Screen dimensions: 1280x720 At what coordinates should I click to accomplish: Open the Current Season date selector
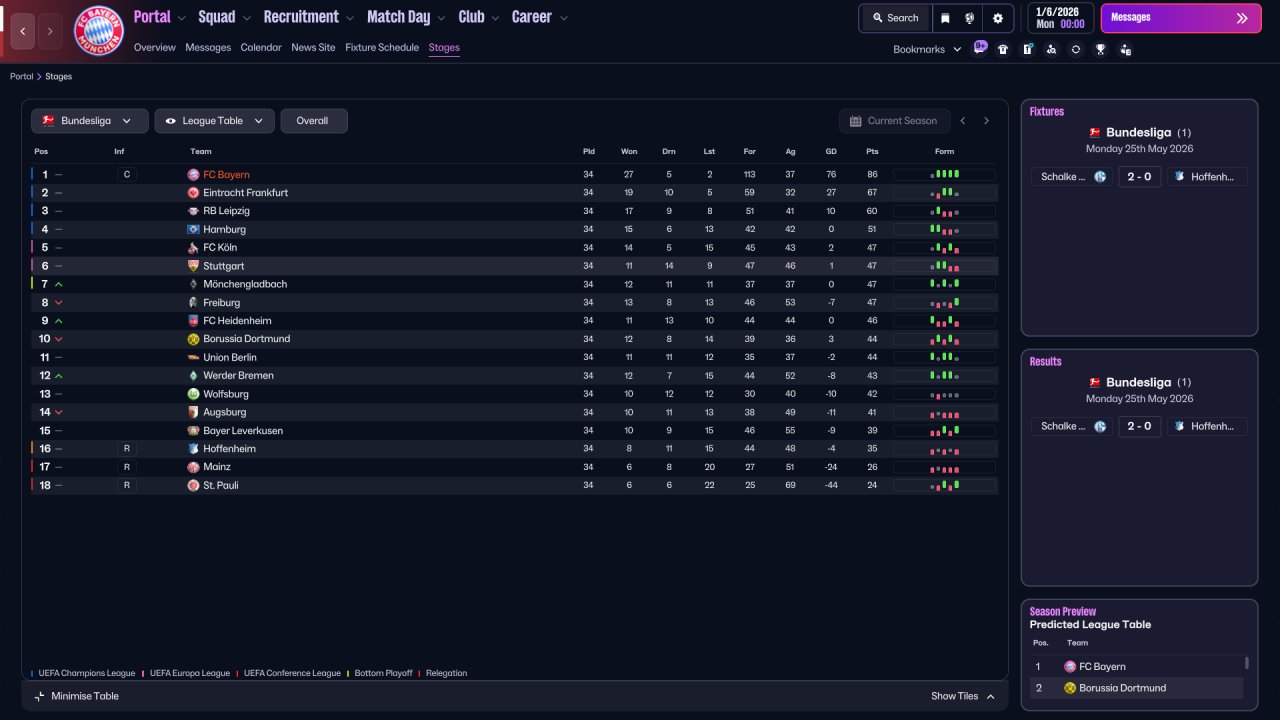[894, 121]
